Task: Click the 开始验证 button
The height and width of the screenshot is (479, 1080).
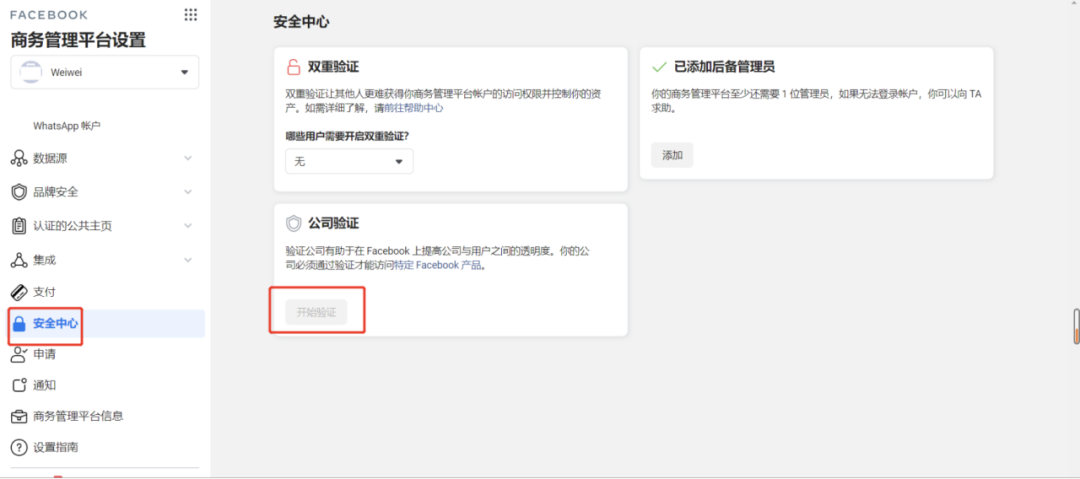Action: tap(316, 312)
